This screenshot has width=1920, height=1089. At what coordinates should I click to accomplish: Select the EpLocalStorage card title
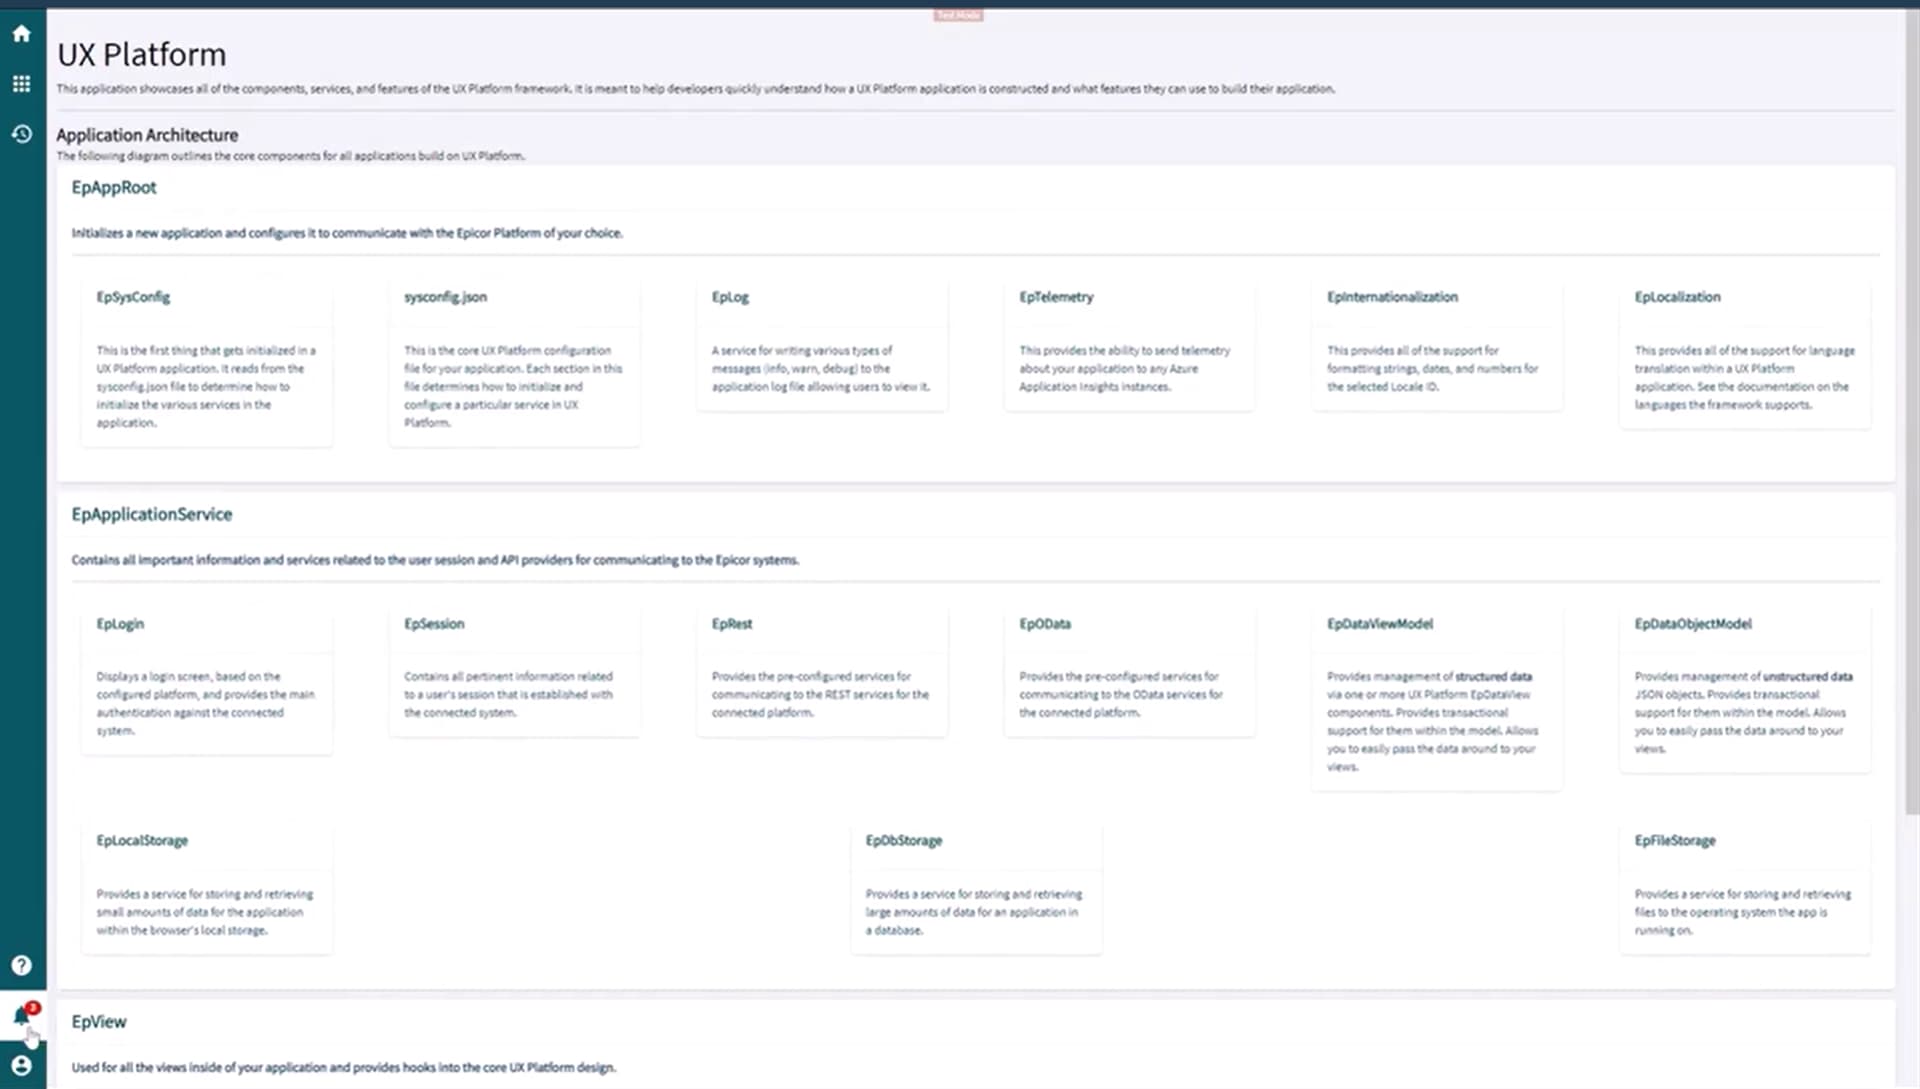click(142, 841)
